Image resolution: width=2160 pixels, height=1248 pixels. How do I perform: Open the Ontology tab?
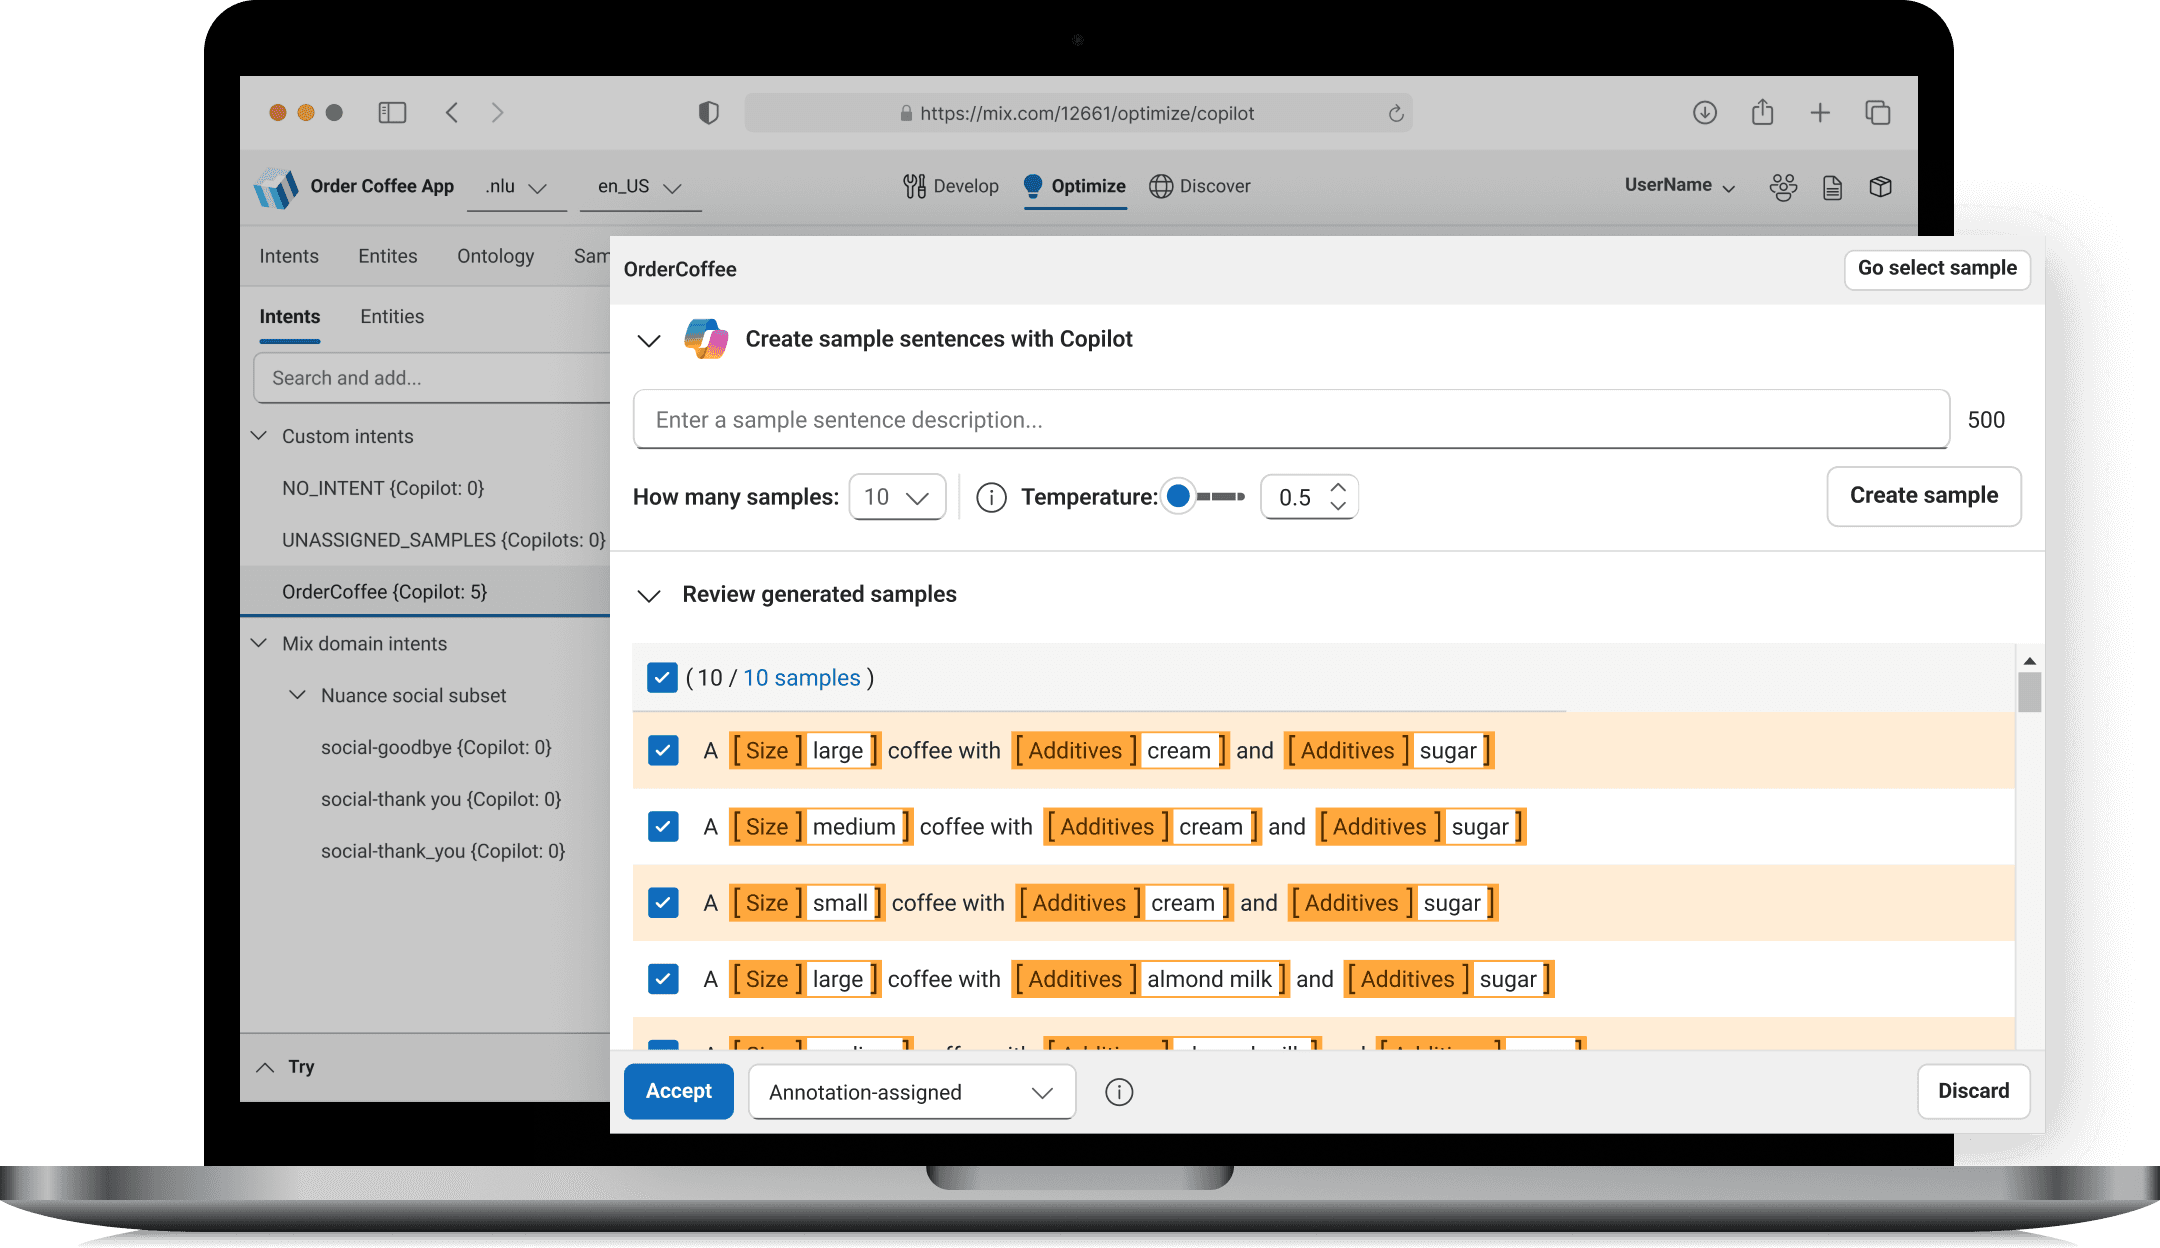pyautogui.click(x=495, y=256)
